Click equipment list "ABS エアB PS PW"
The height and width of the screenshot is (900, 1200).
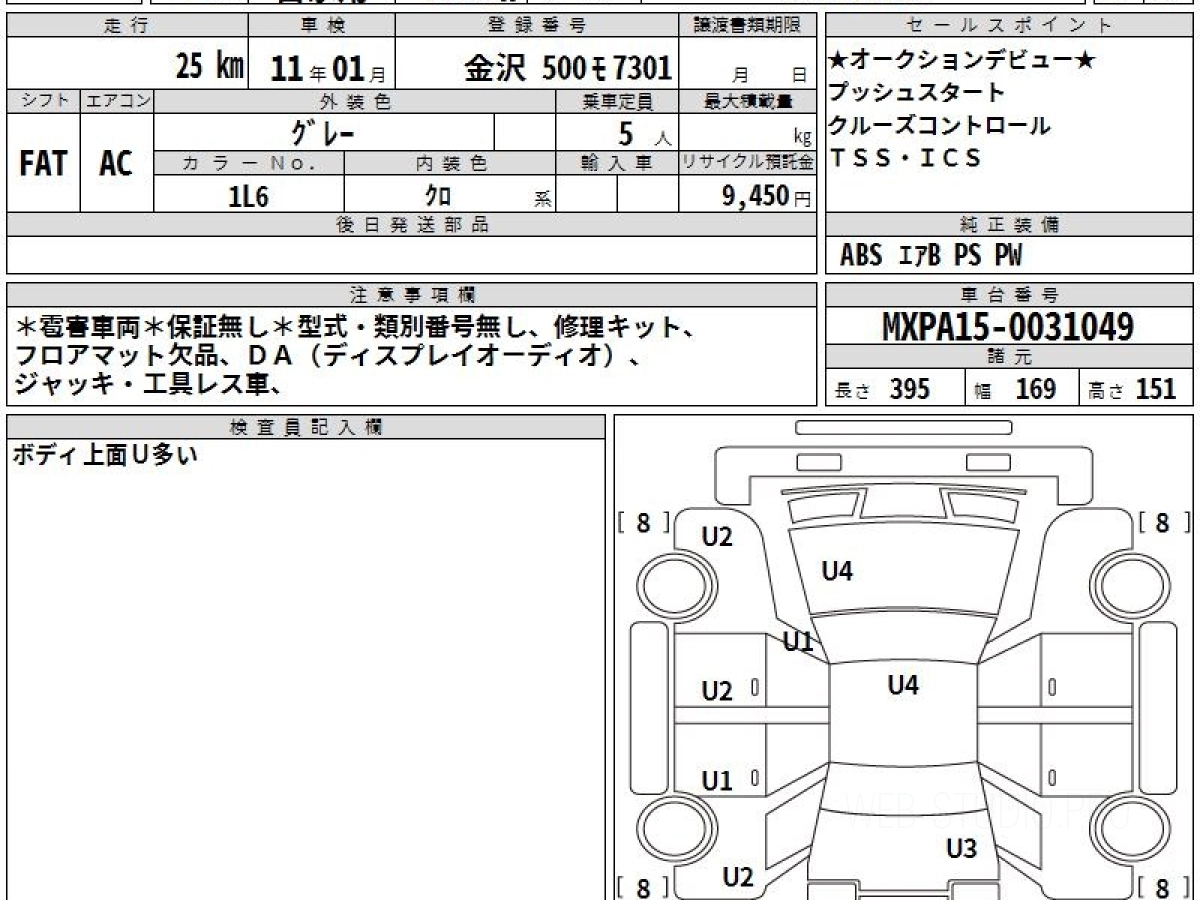[x=931, y=256]
